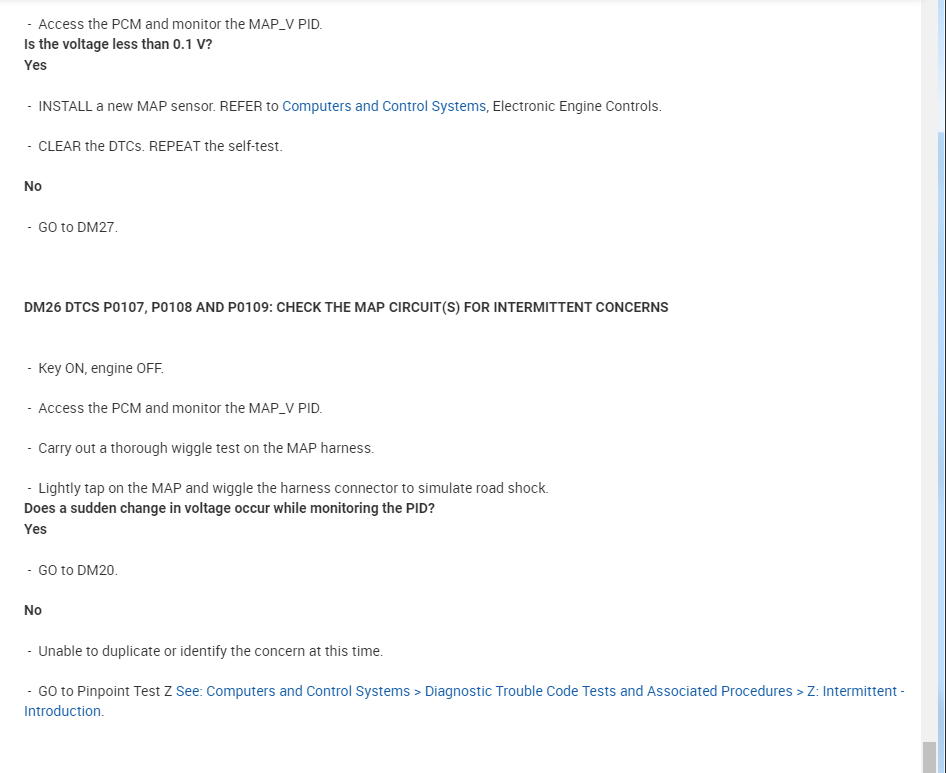This screenshot has height=773, width=946.
Task: Click the 'Lightly tap on the MAP' step
Action: [x=293, y=488]
